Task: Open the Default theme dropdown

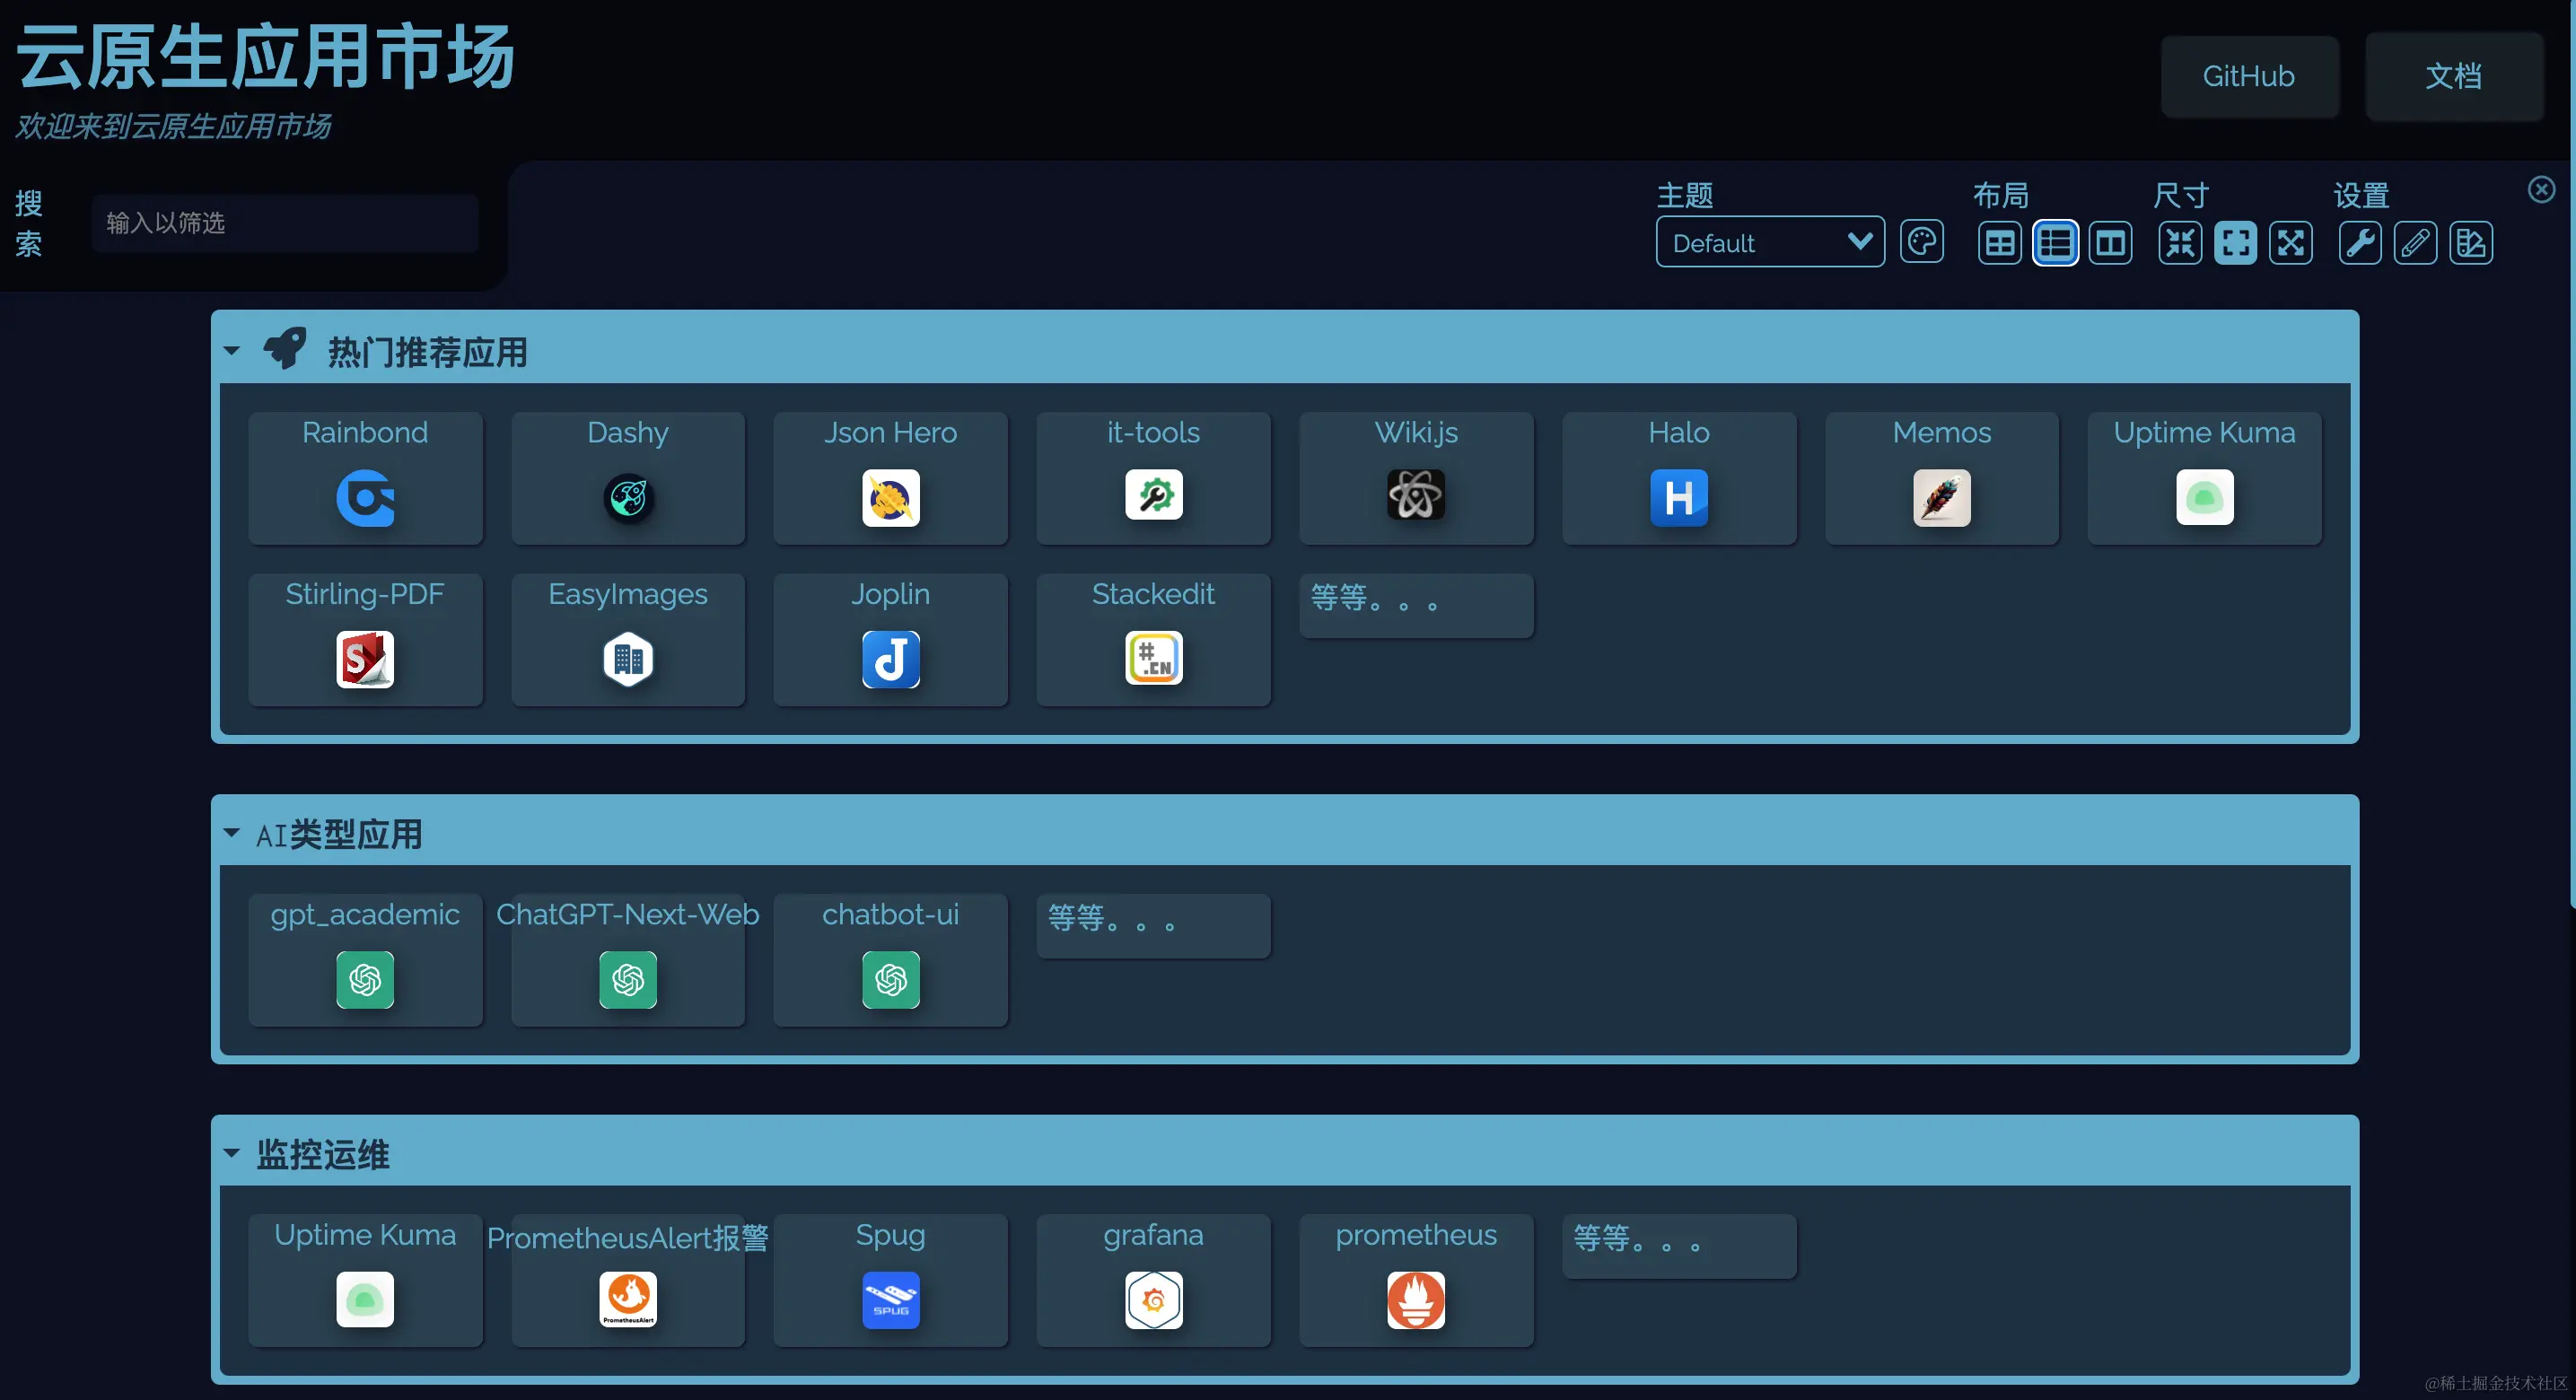Action: (1770, 242)
